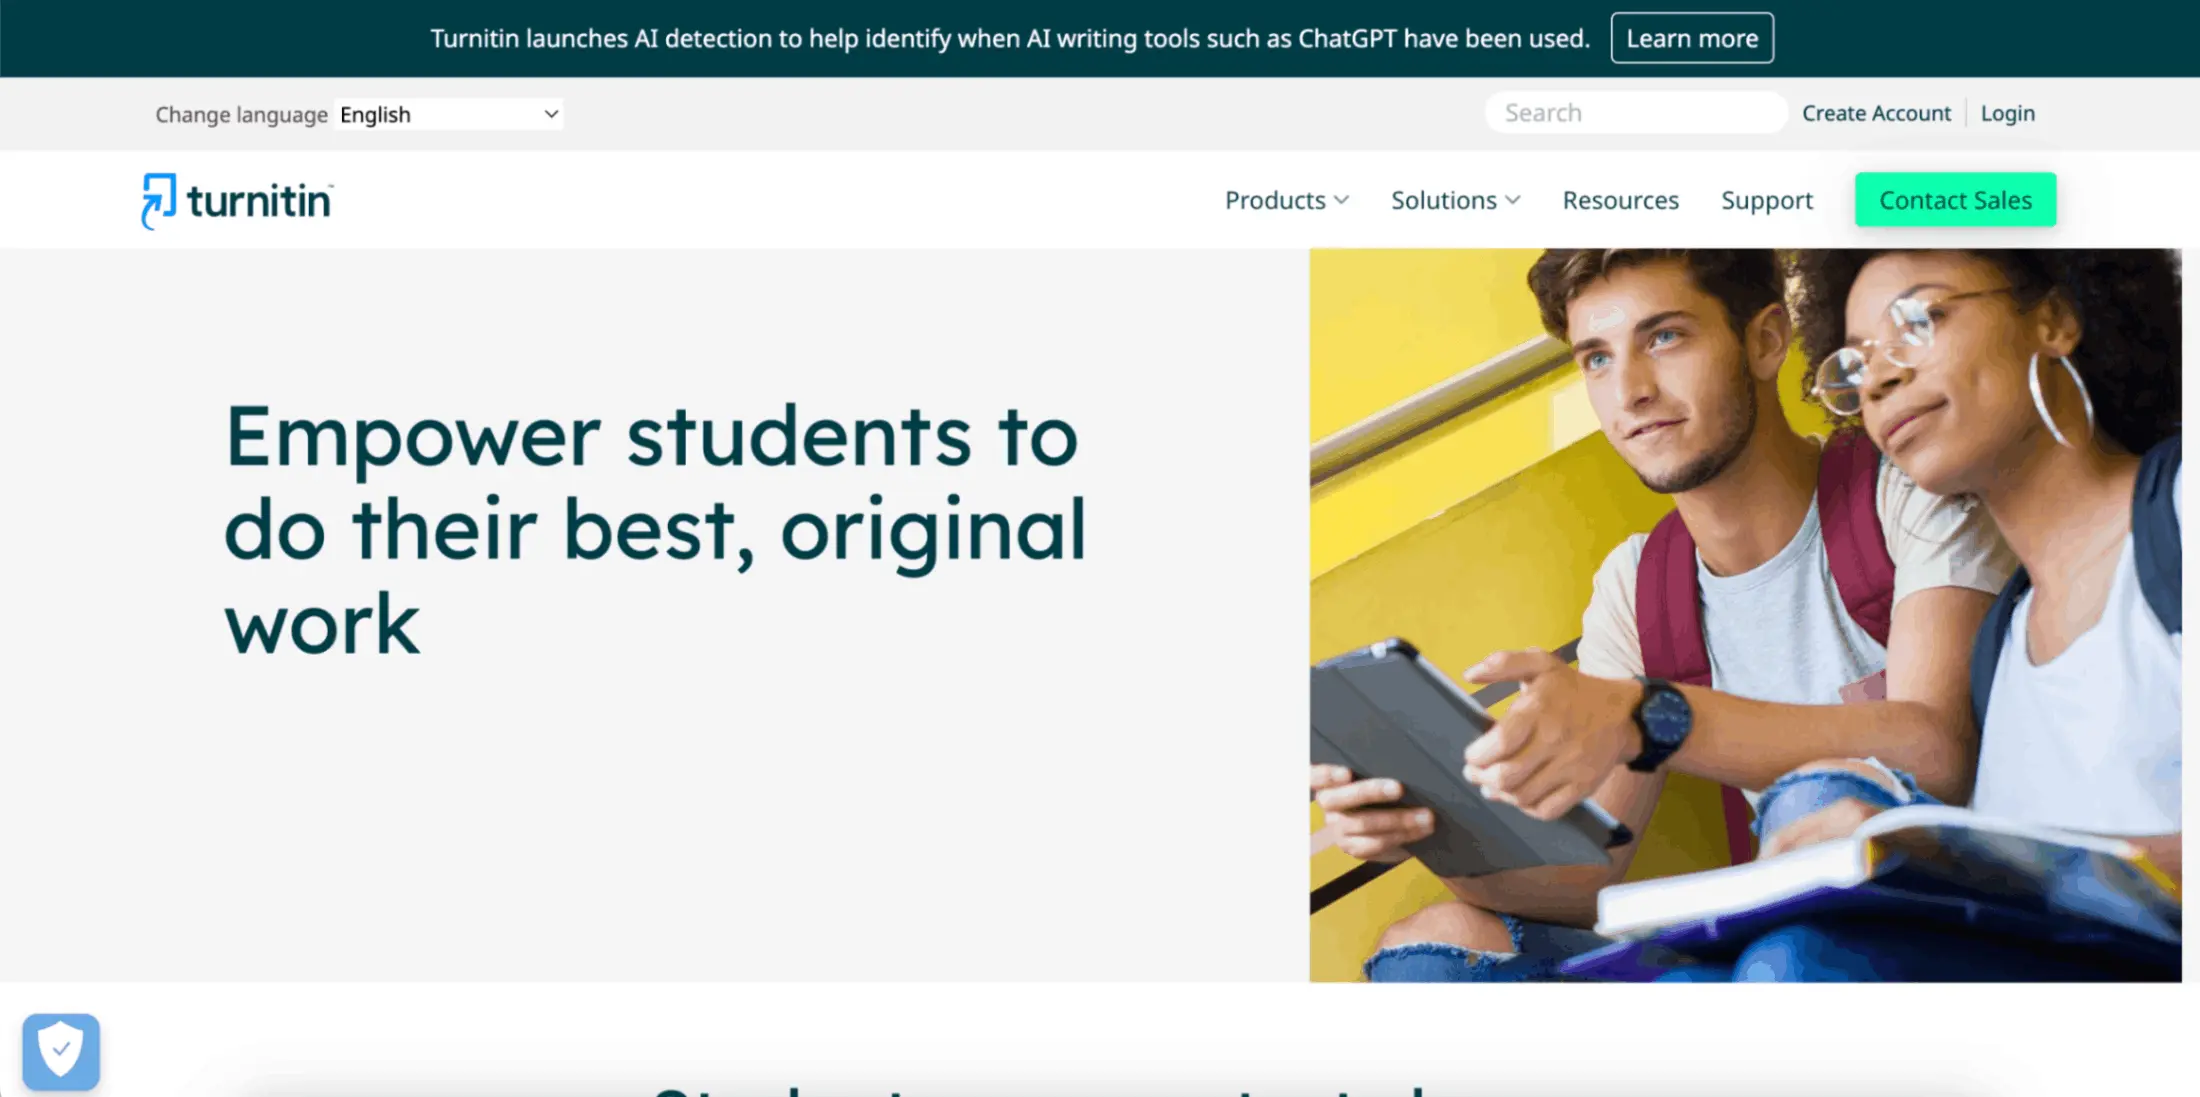Click the Empower students headline

click(655, 529)
